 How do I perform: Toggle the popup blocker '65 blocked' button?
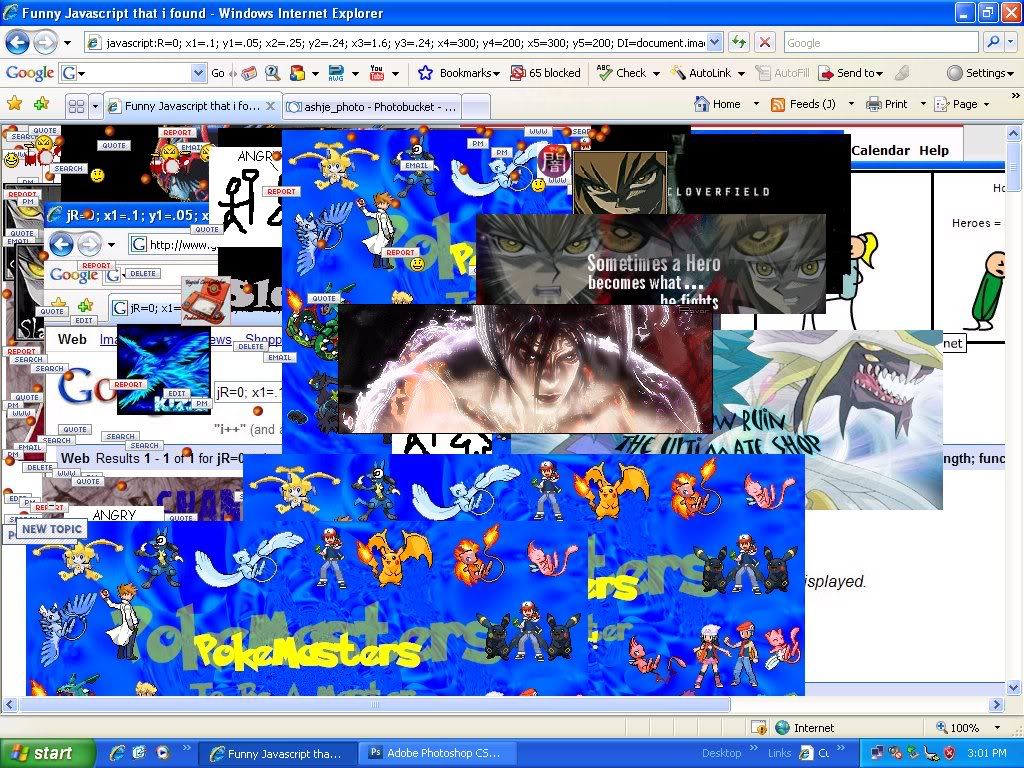pyautogui.click(x=545, y=73)
